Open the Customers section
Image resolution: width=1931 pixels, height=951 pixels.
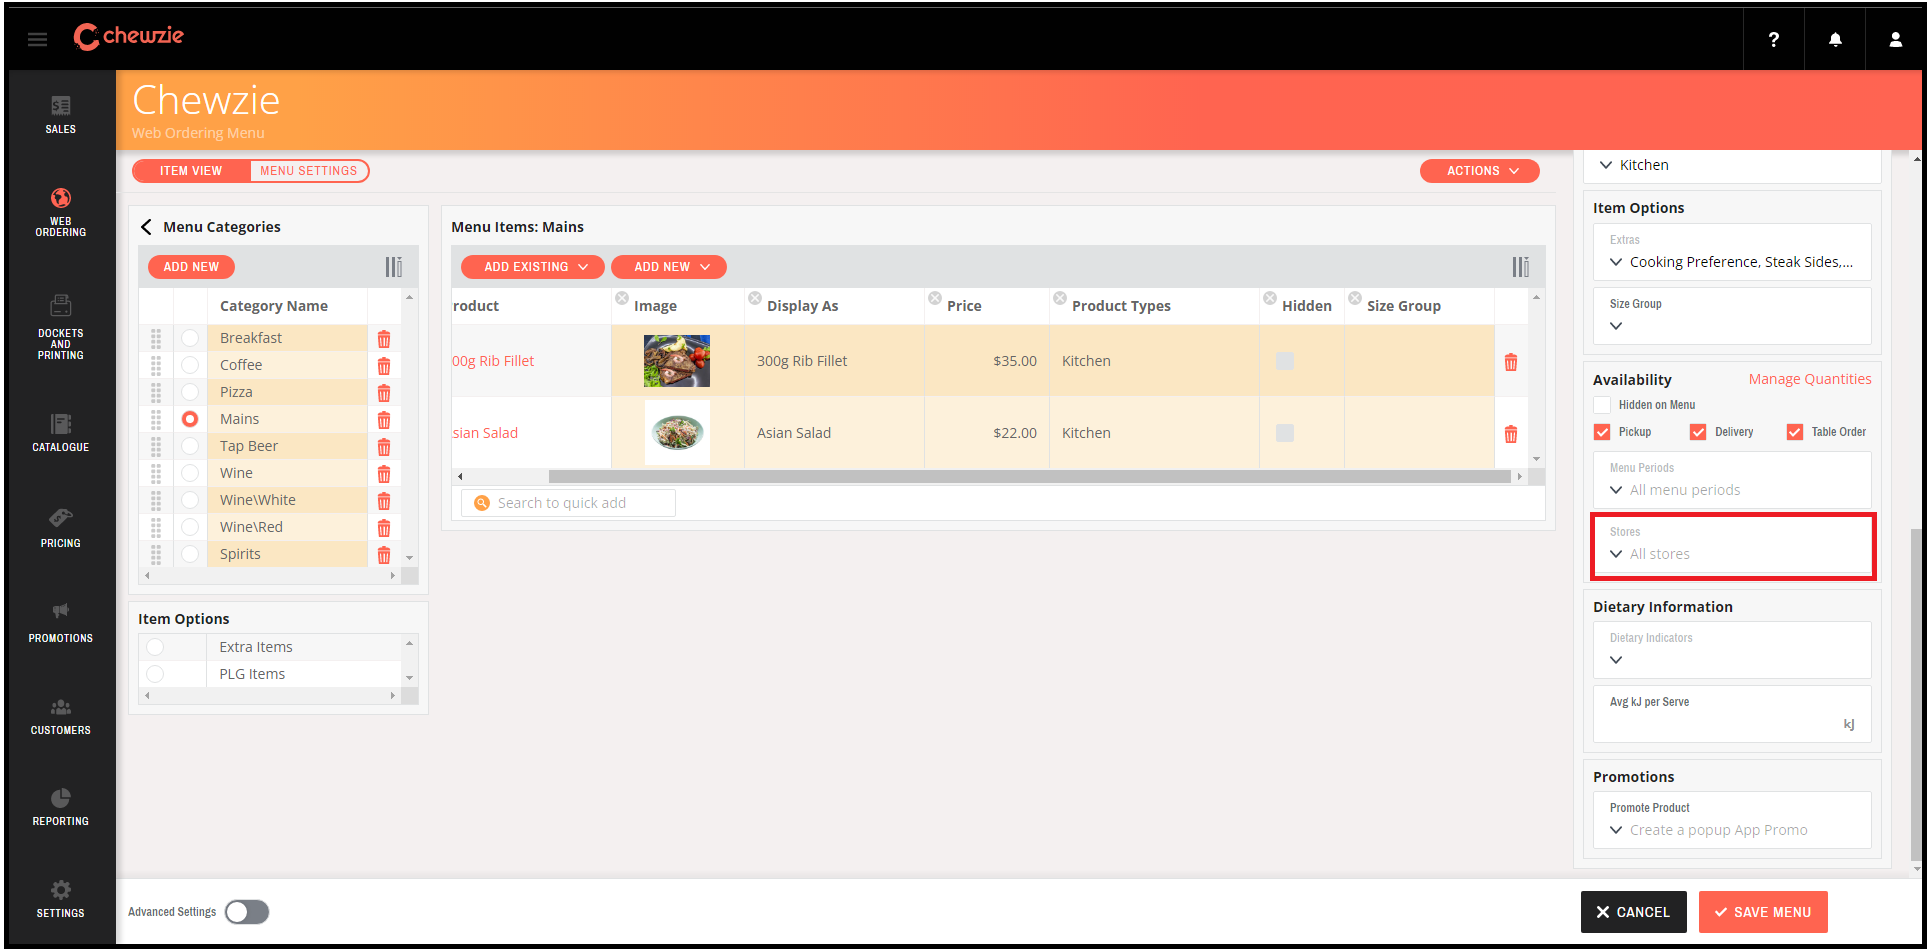pyautogui.click(x=61, y=717)
